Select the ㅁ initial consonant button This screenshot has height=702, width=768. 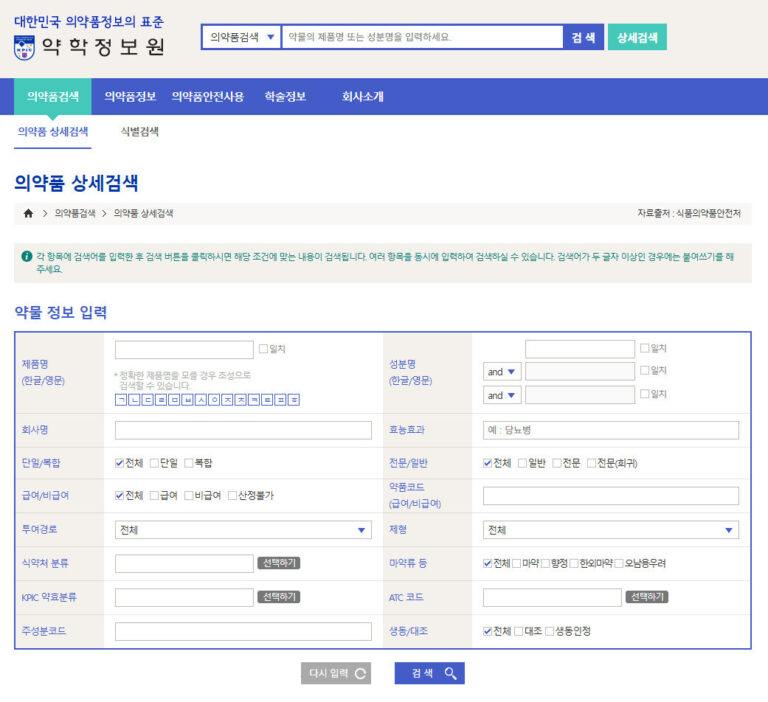pos(174,400)
